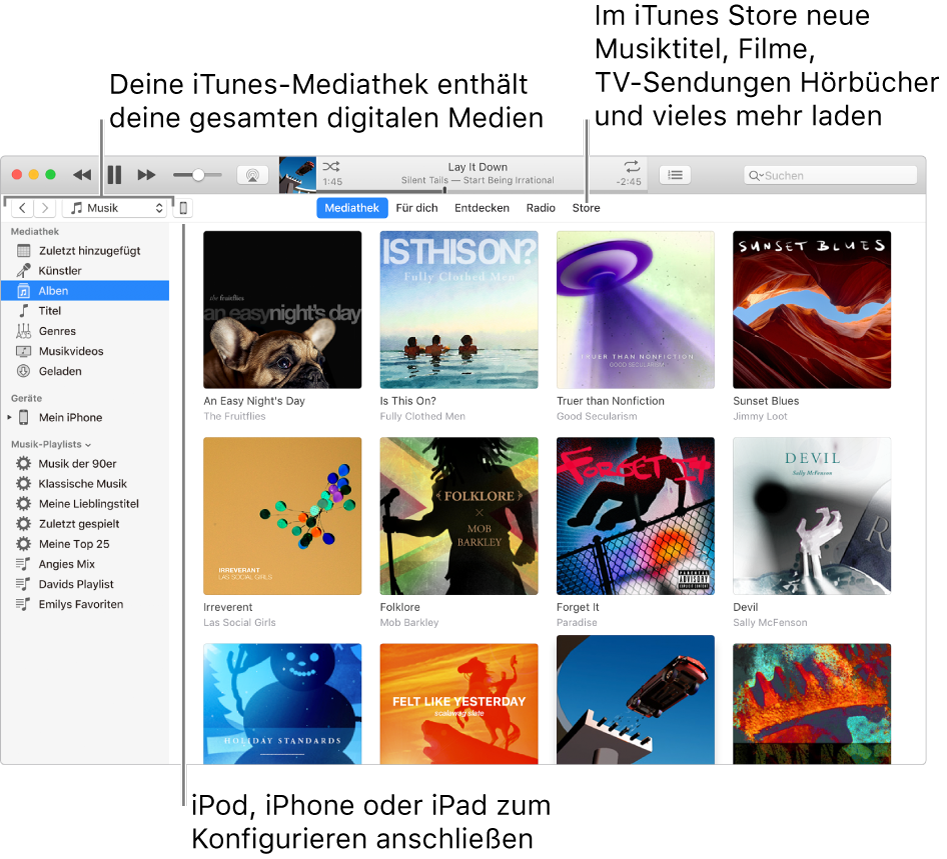Click artist name The Fruitflies

(234, 416)
